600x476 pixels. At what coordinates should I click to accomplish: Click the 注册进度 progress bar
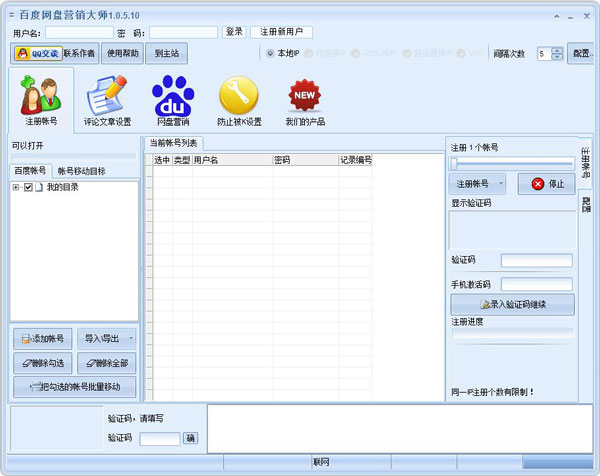513,333
